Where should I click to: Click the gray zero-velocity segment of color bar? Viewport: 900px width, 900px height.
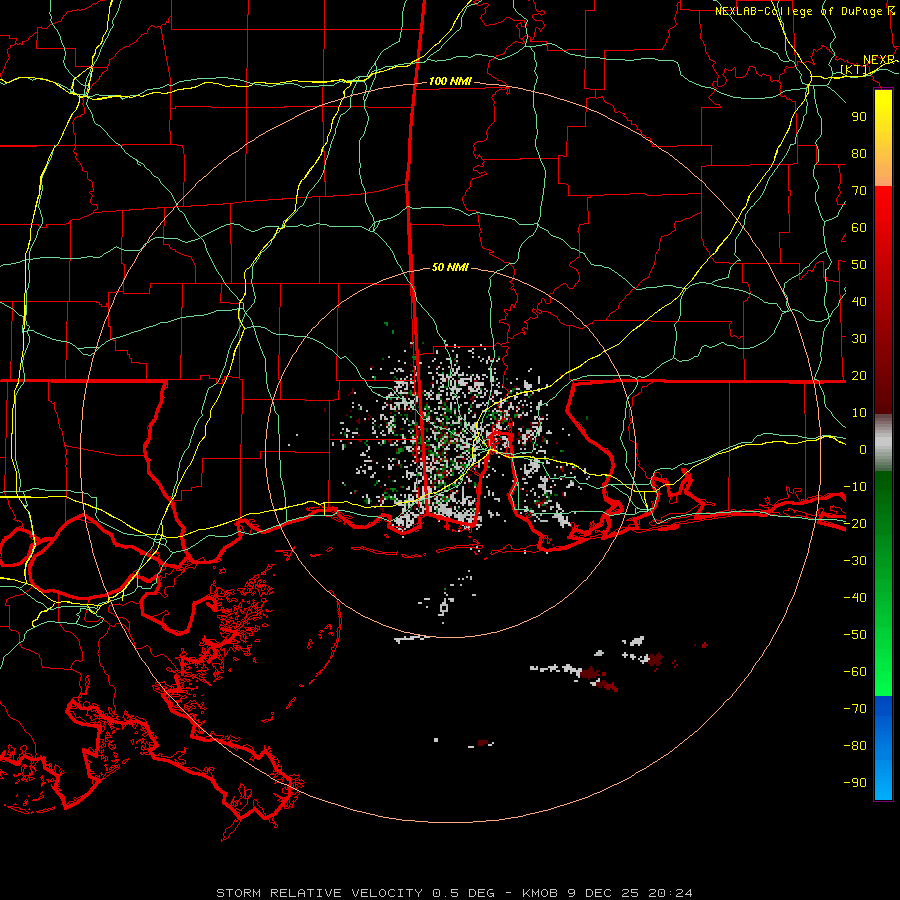coord(883,443)
